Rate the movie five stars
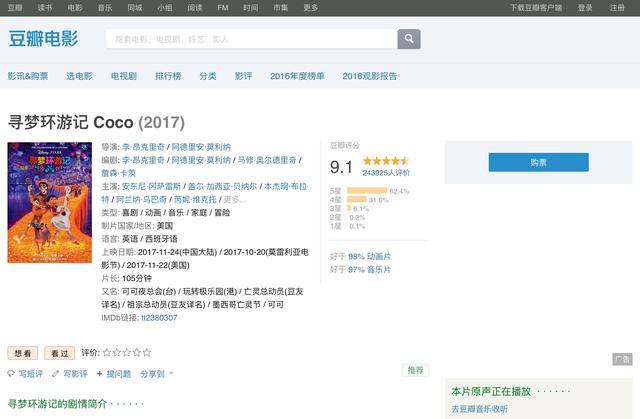The height and width of the screenshot is (419, 640). (147, 352)
